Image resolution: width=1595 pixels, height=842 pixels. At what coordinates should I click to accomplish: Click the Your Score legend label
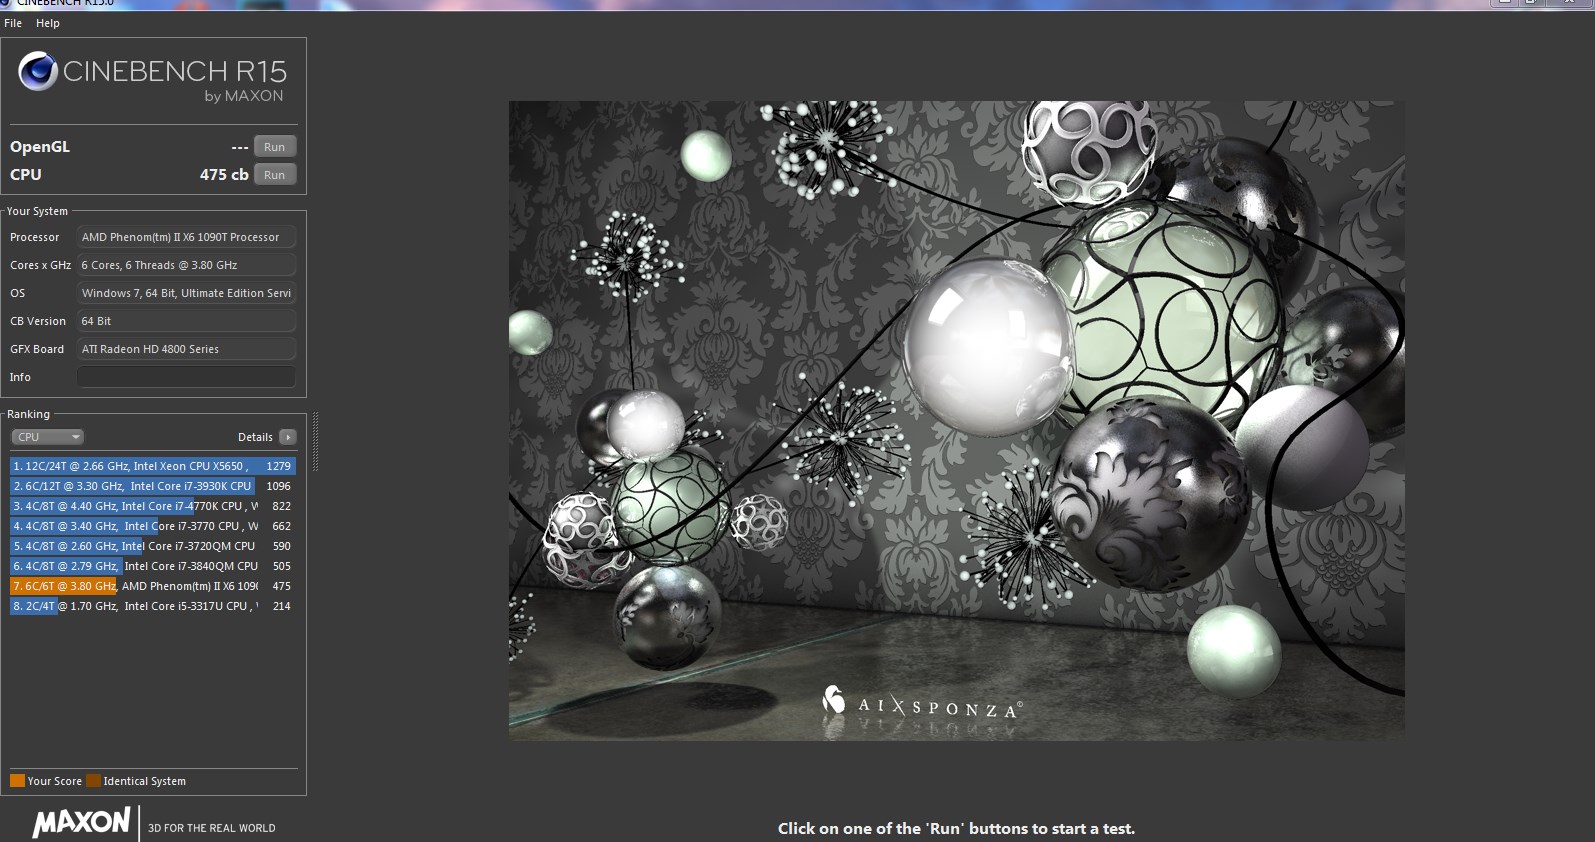tap(55, 781)
